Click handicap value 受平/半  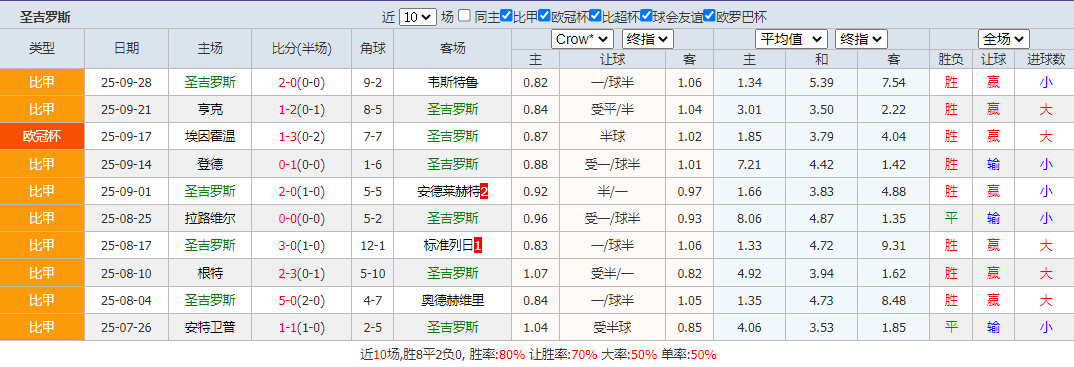click(612, 110)
